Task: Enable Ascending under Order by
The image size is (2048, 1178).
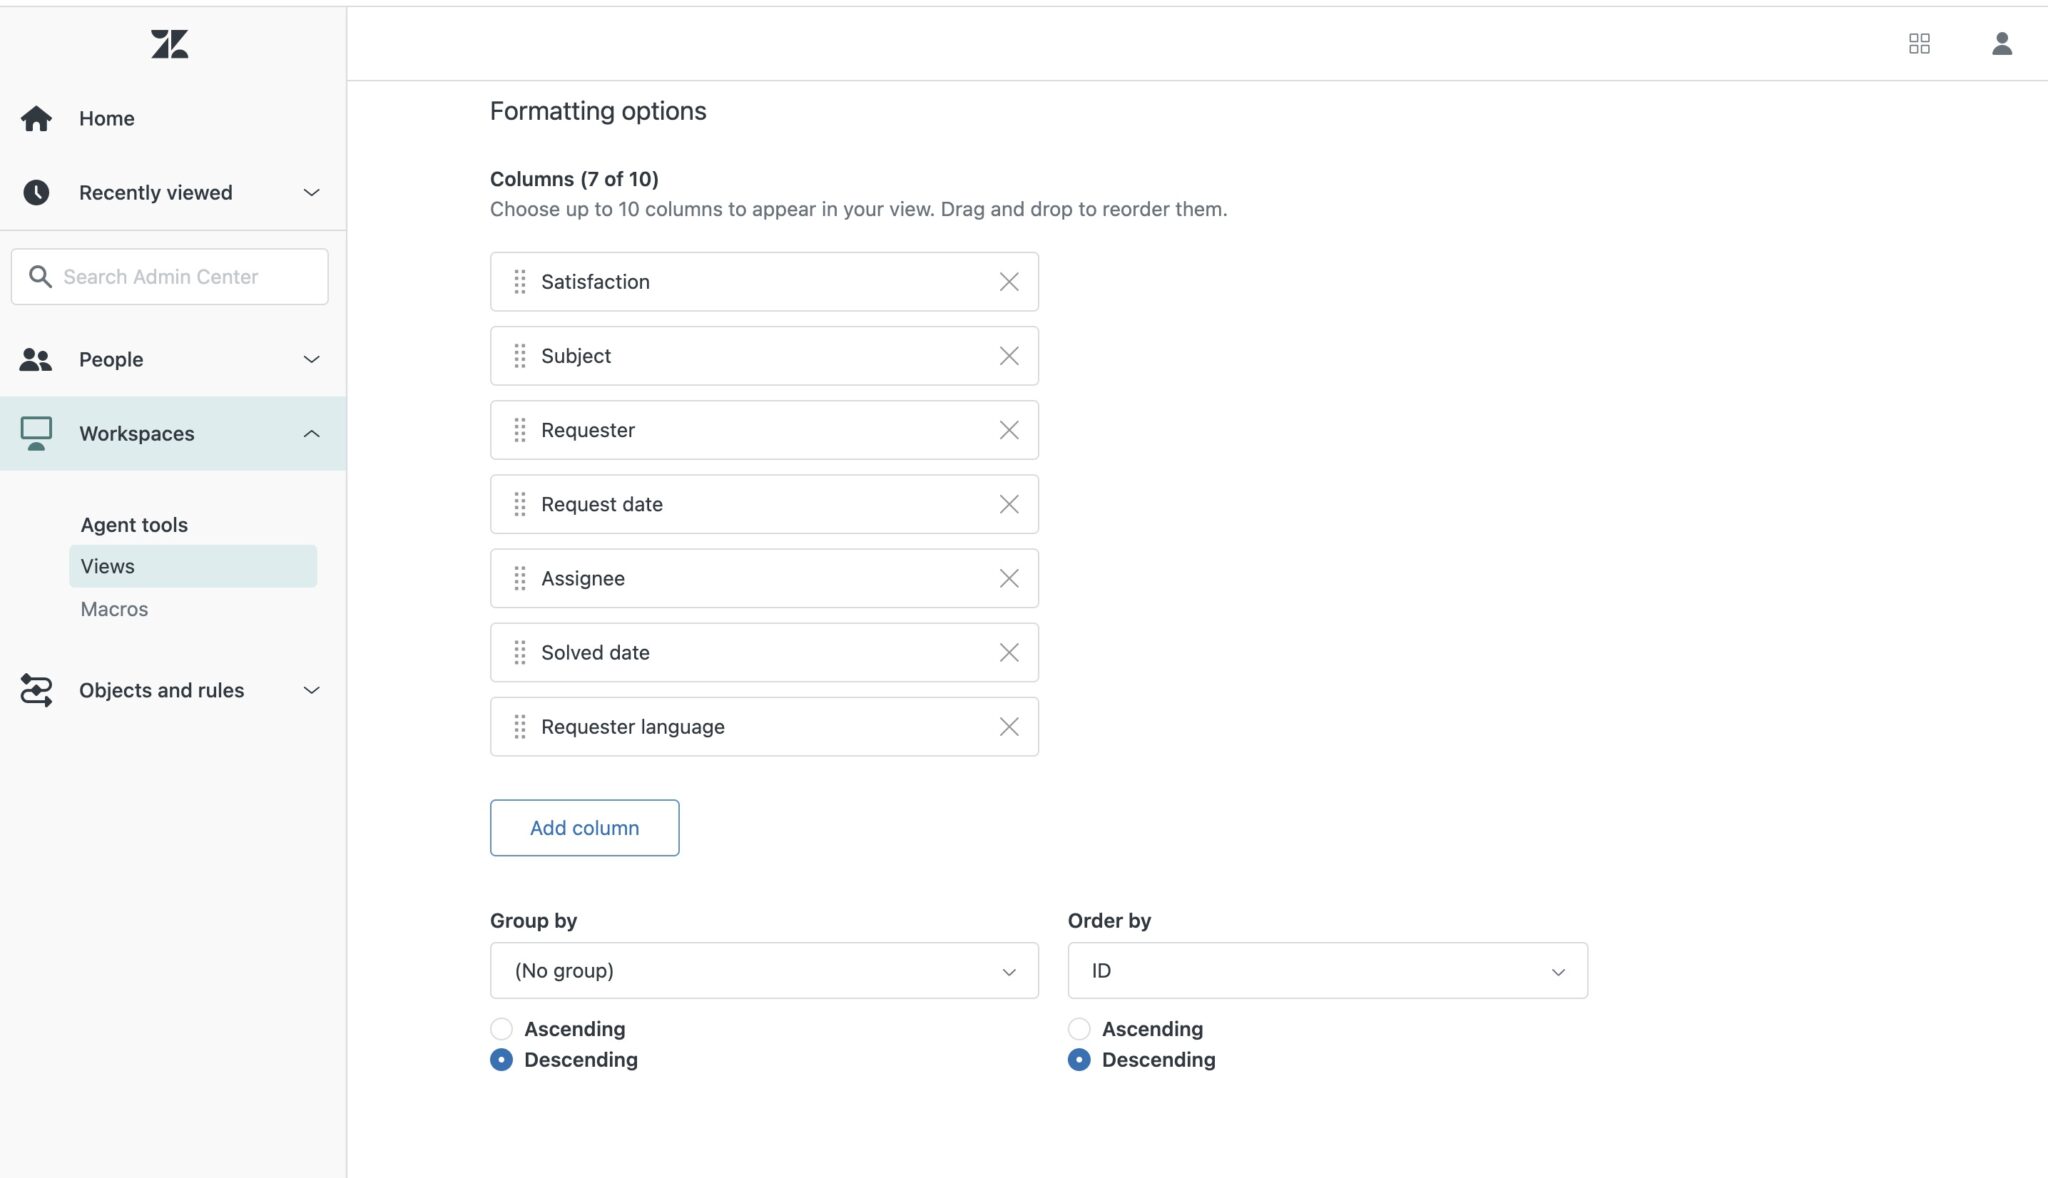Action: (x=1079, y=1028)
